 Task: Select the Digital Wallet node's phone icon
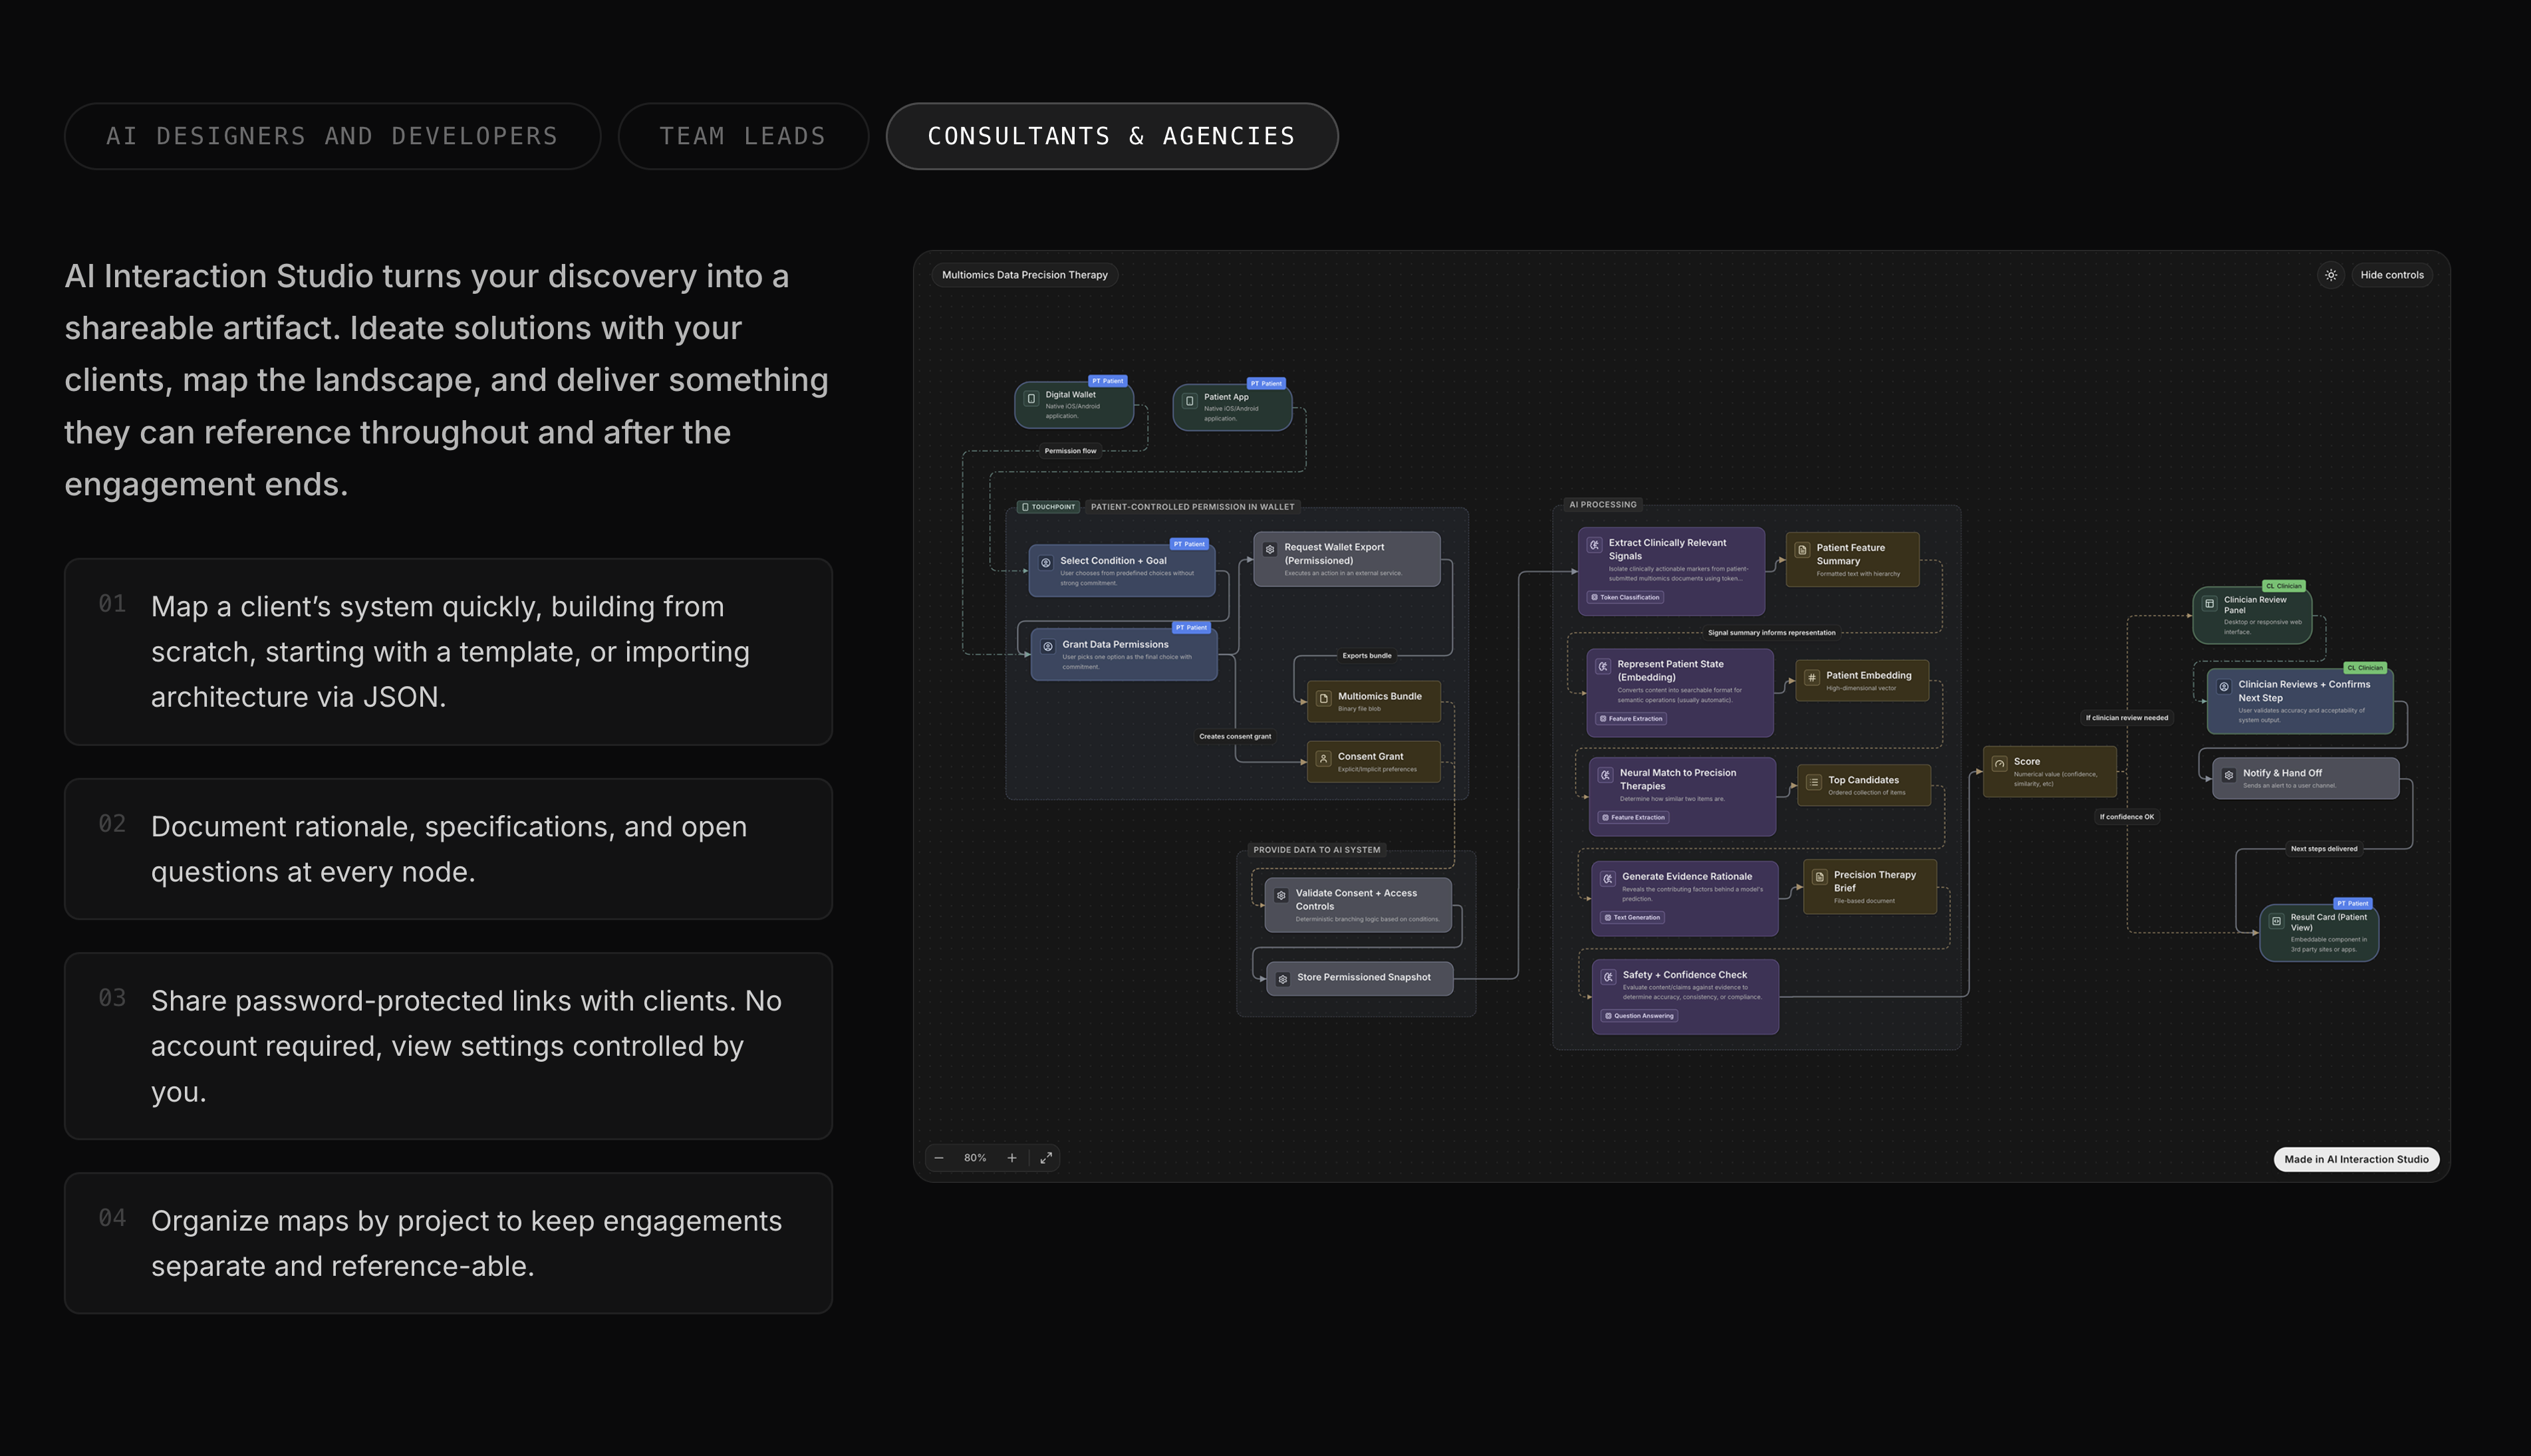click(1031, 399)
